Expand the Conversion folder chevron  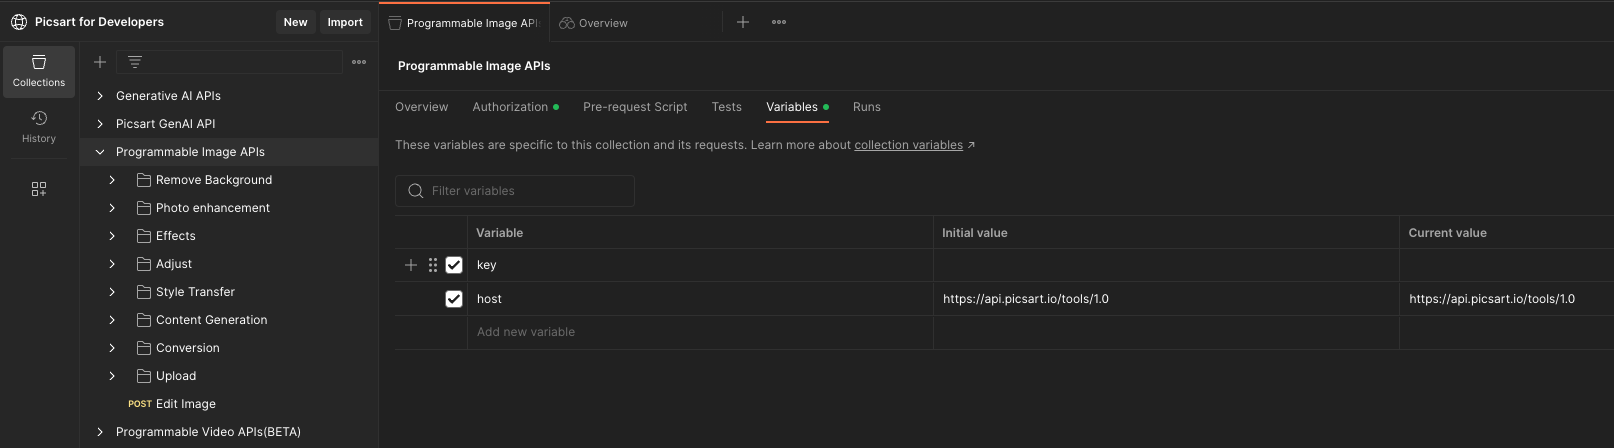pyautogui.click(x=112, y=348)
